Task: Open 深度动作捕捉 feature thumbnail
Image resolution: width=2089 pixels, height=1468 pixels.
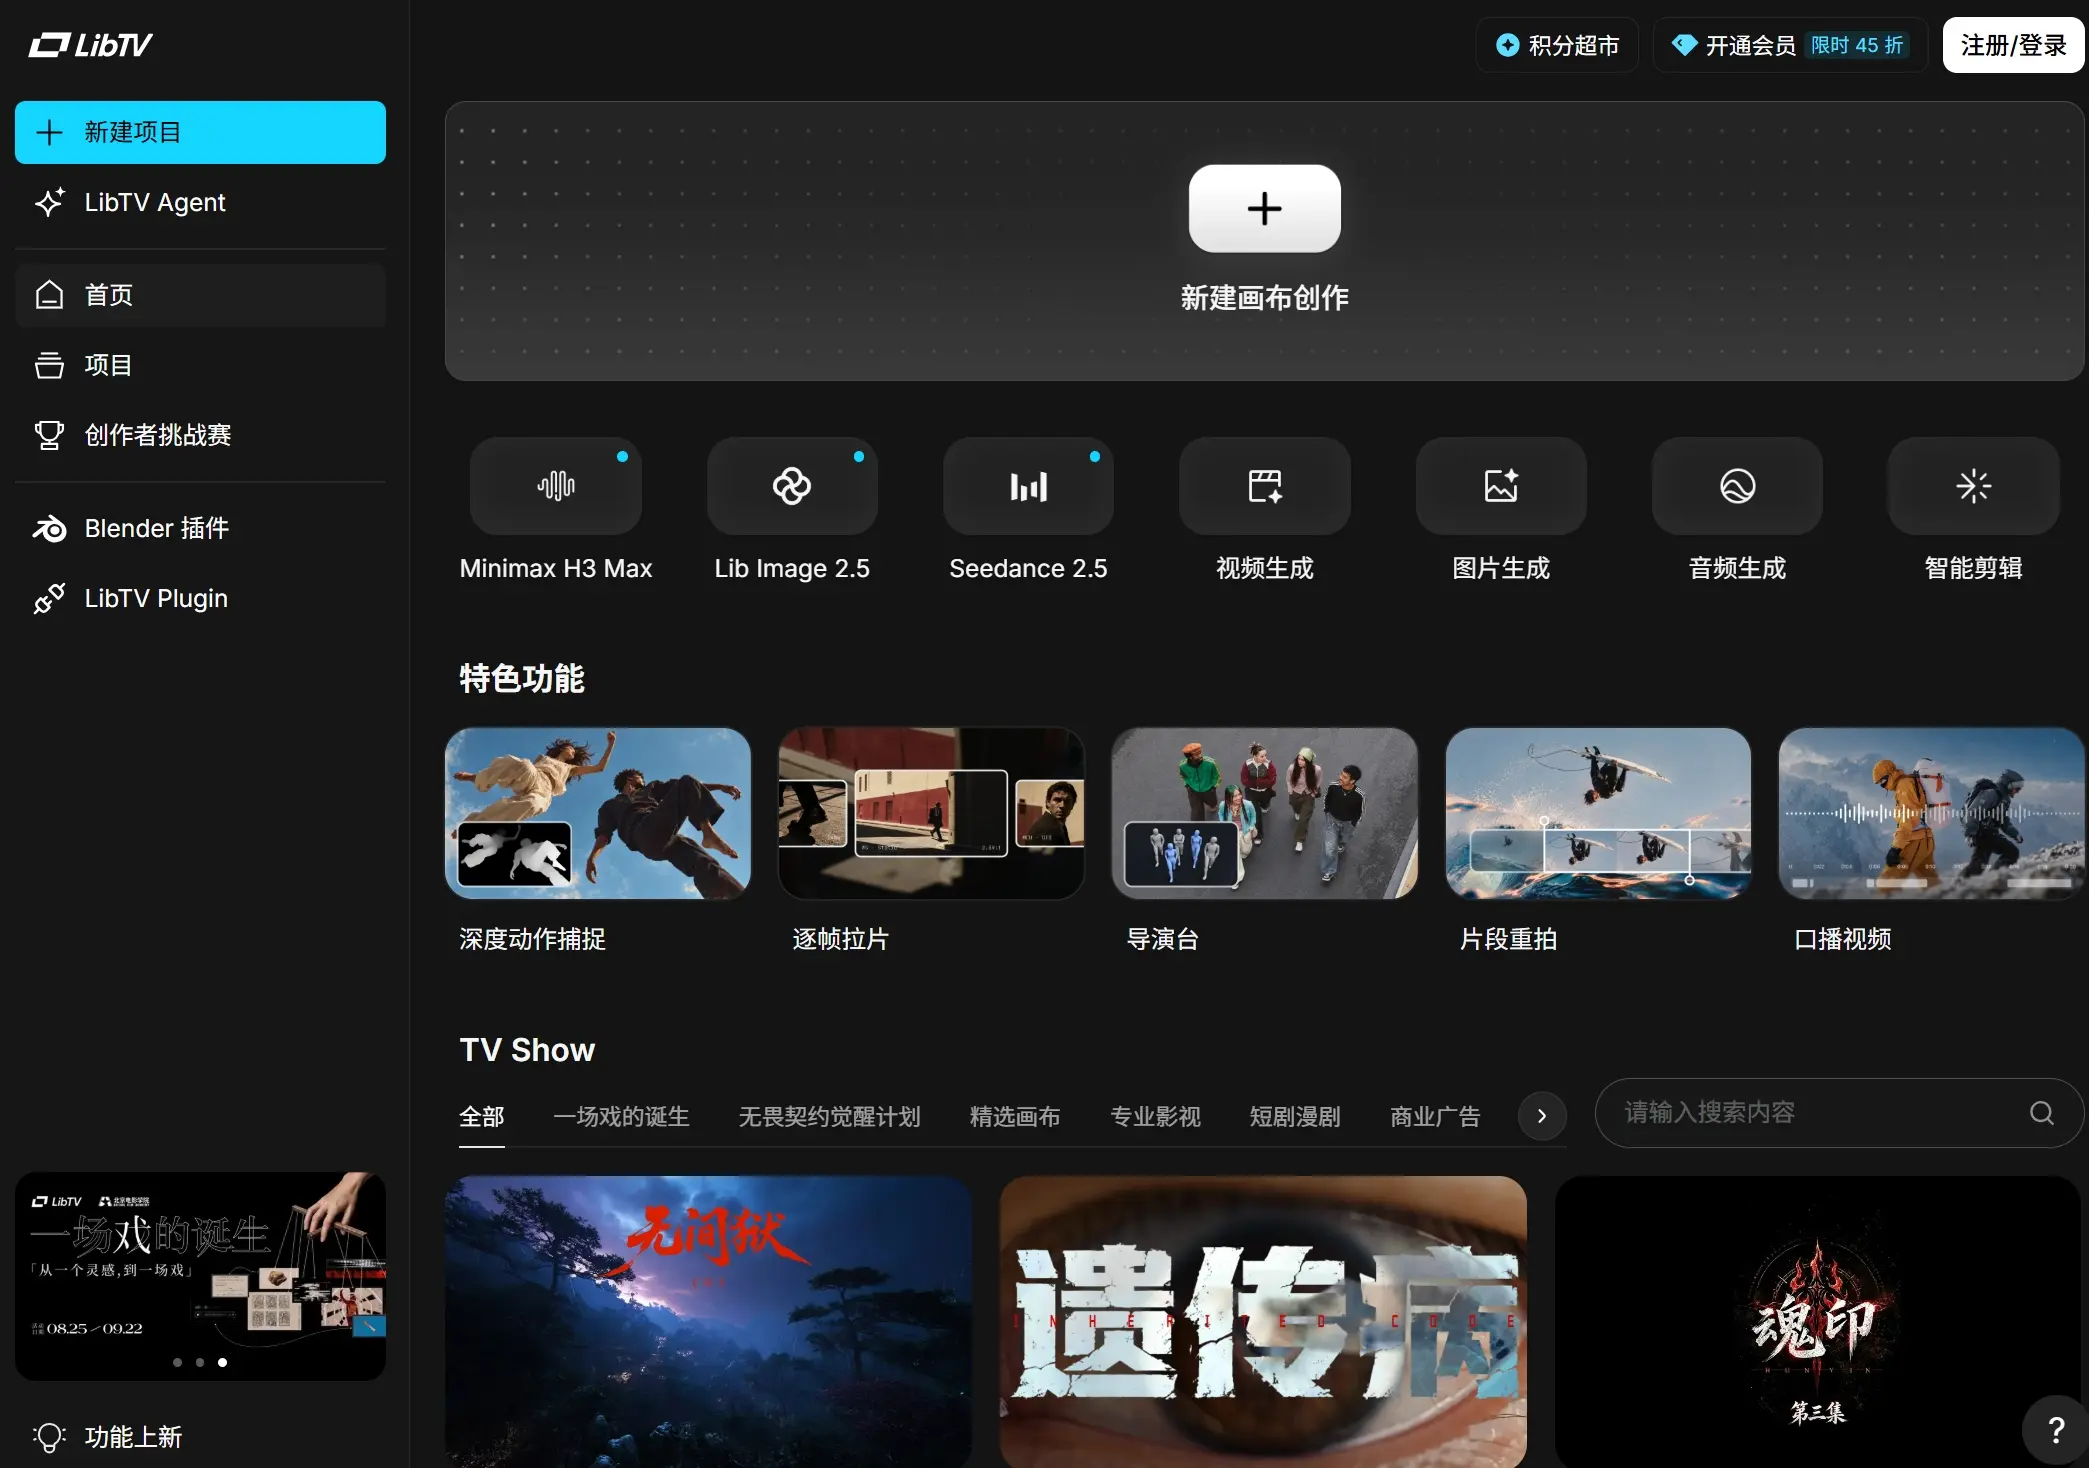Action: pyautogui.click(x=598, y=813)
